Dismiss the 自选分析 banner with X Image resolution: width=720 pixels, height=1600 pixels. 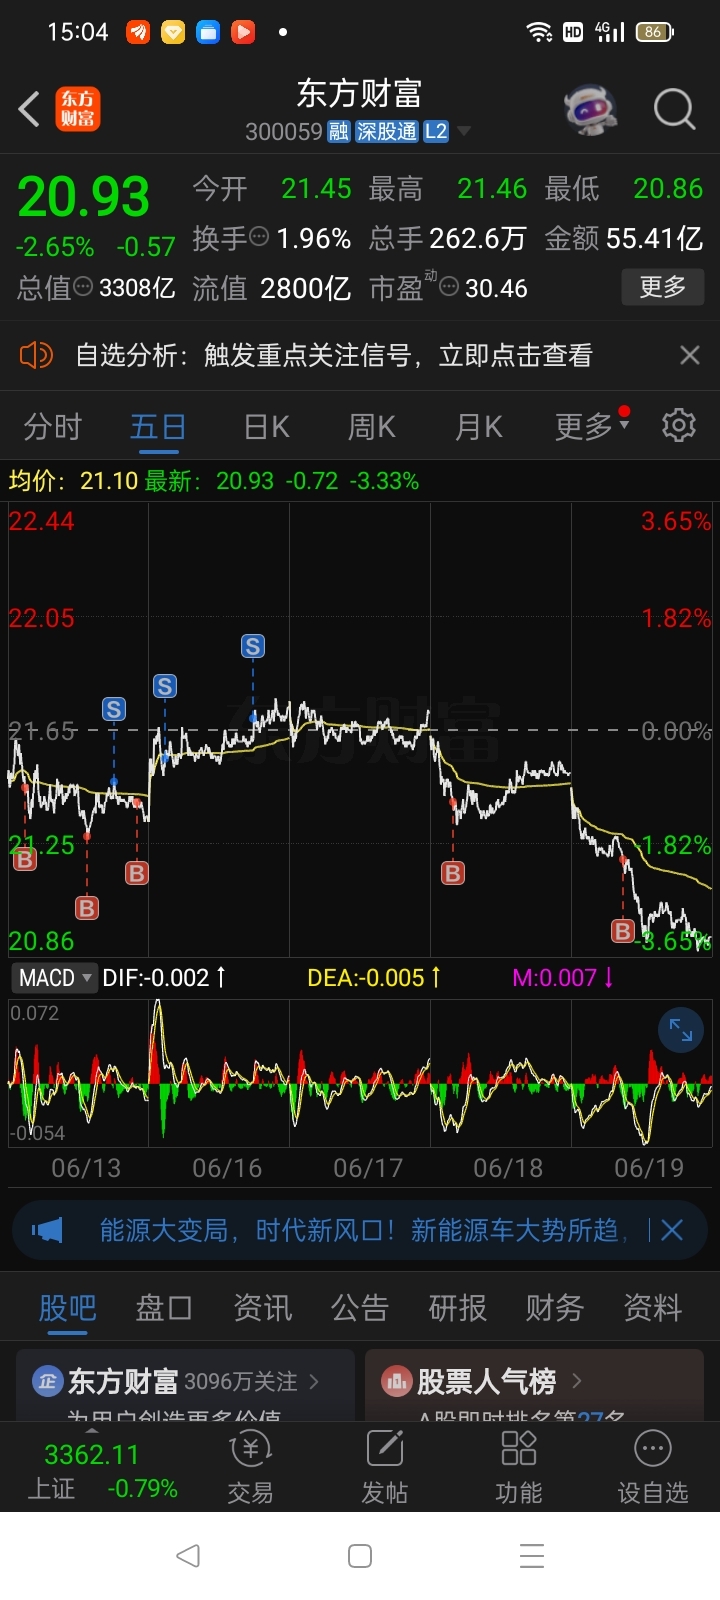tap(689, 355)
